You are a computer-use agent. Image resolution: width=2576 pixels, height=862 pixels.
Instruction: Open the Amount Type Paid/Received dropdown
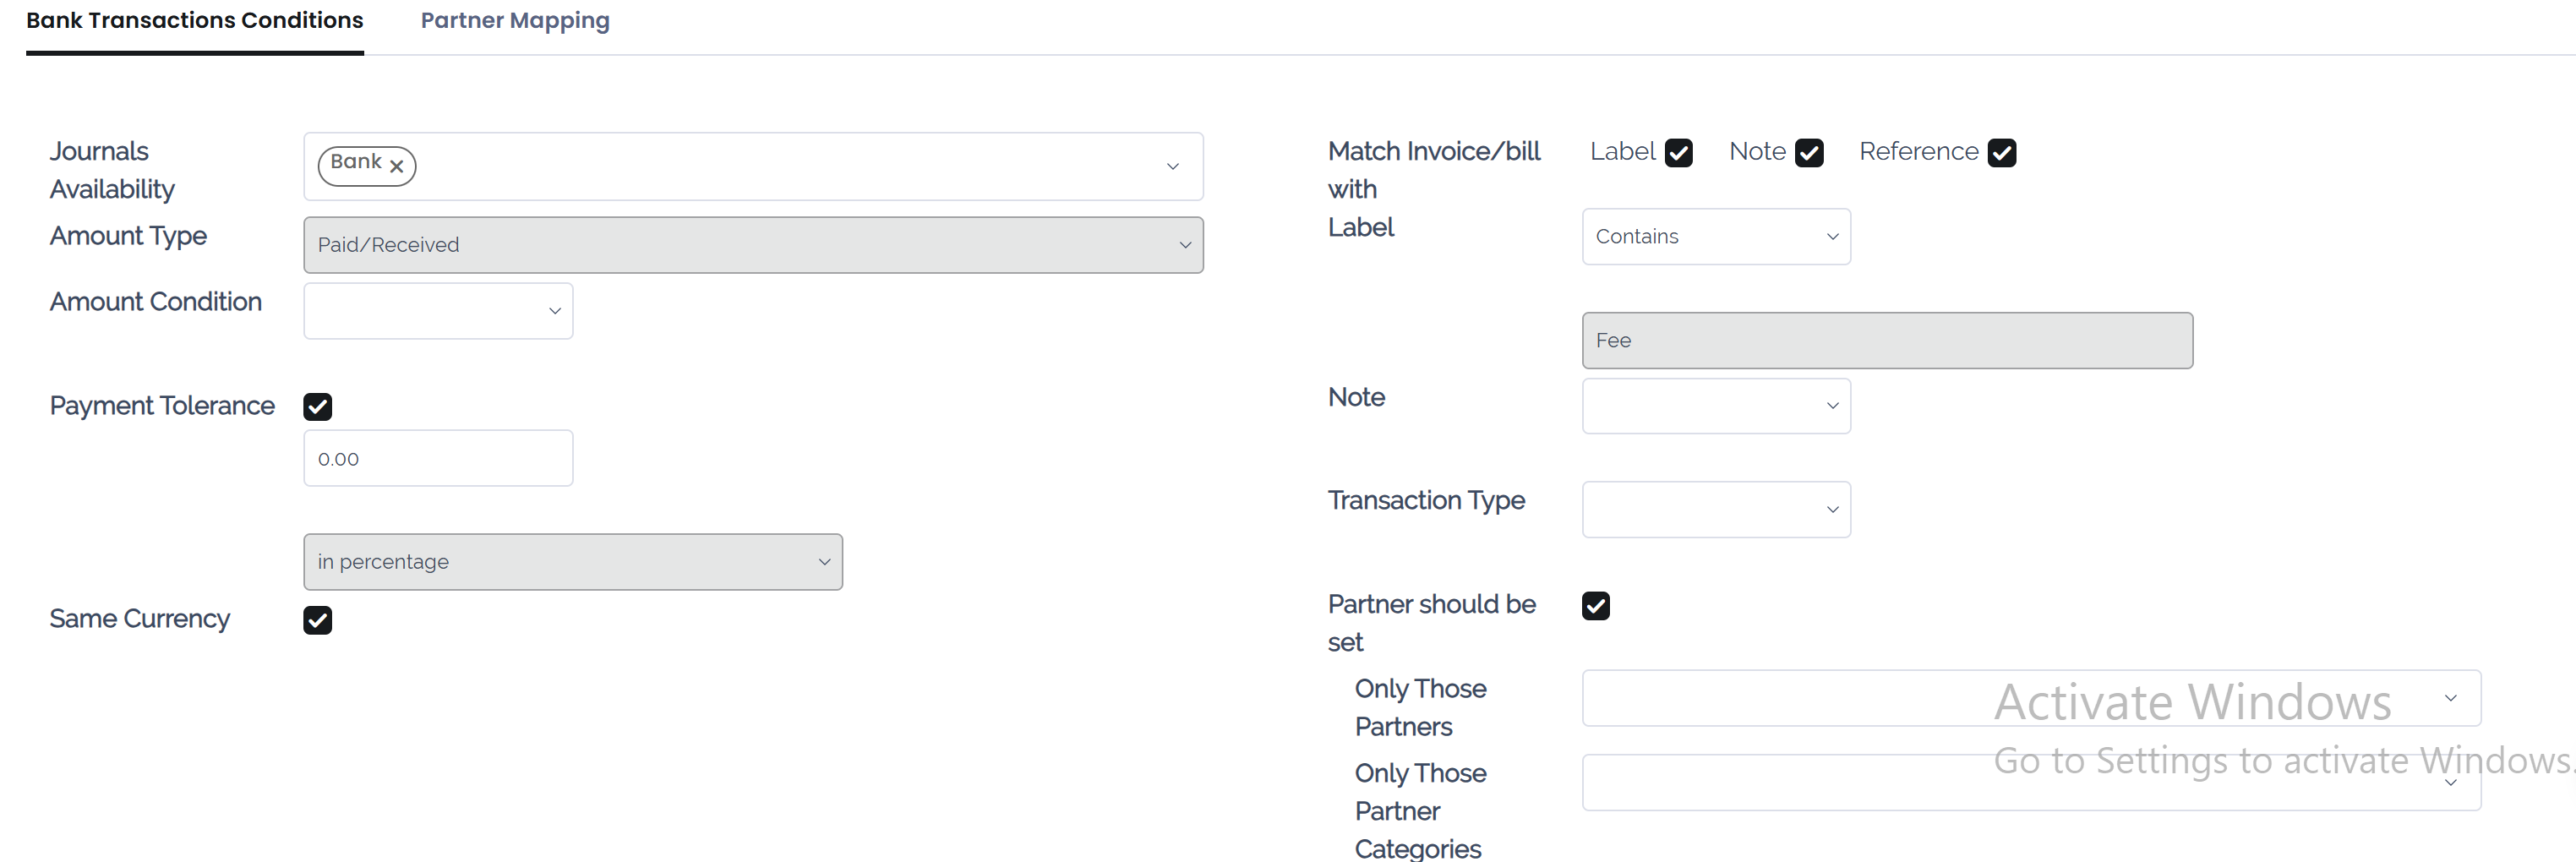[752, 245]
